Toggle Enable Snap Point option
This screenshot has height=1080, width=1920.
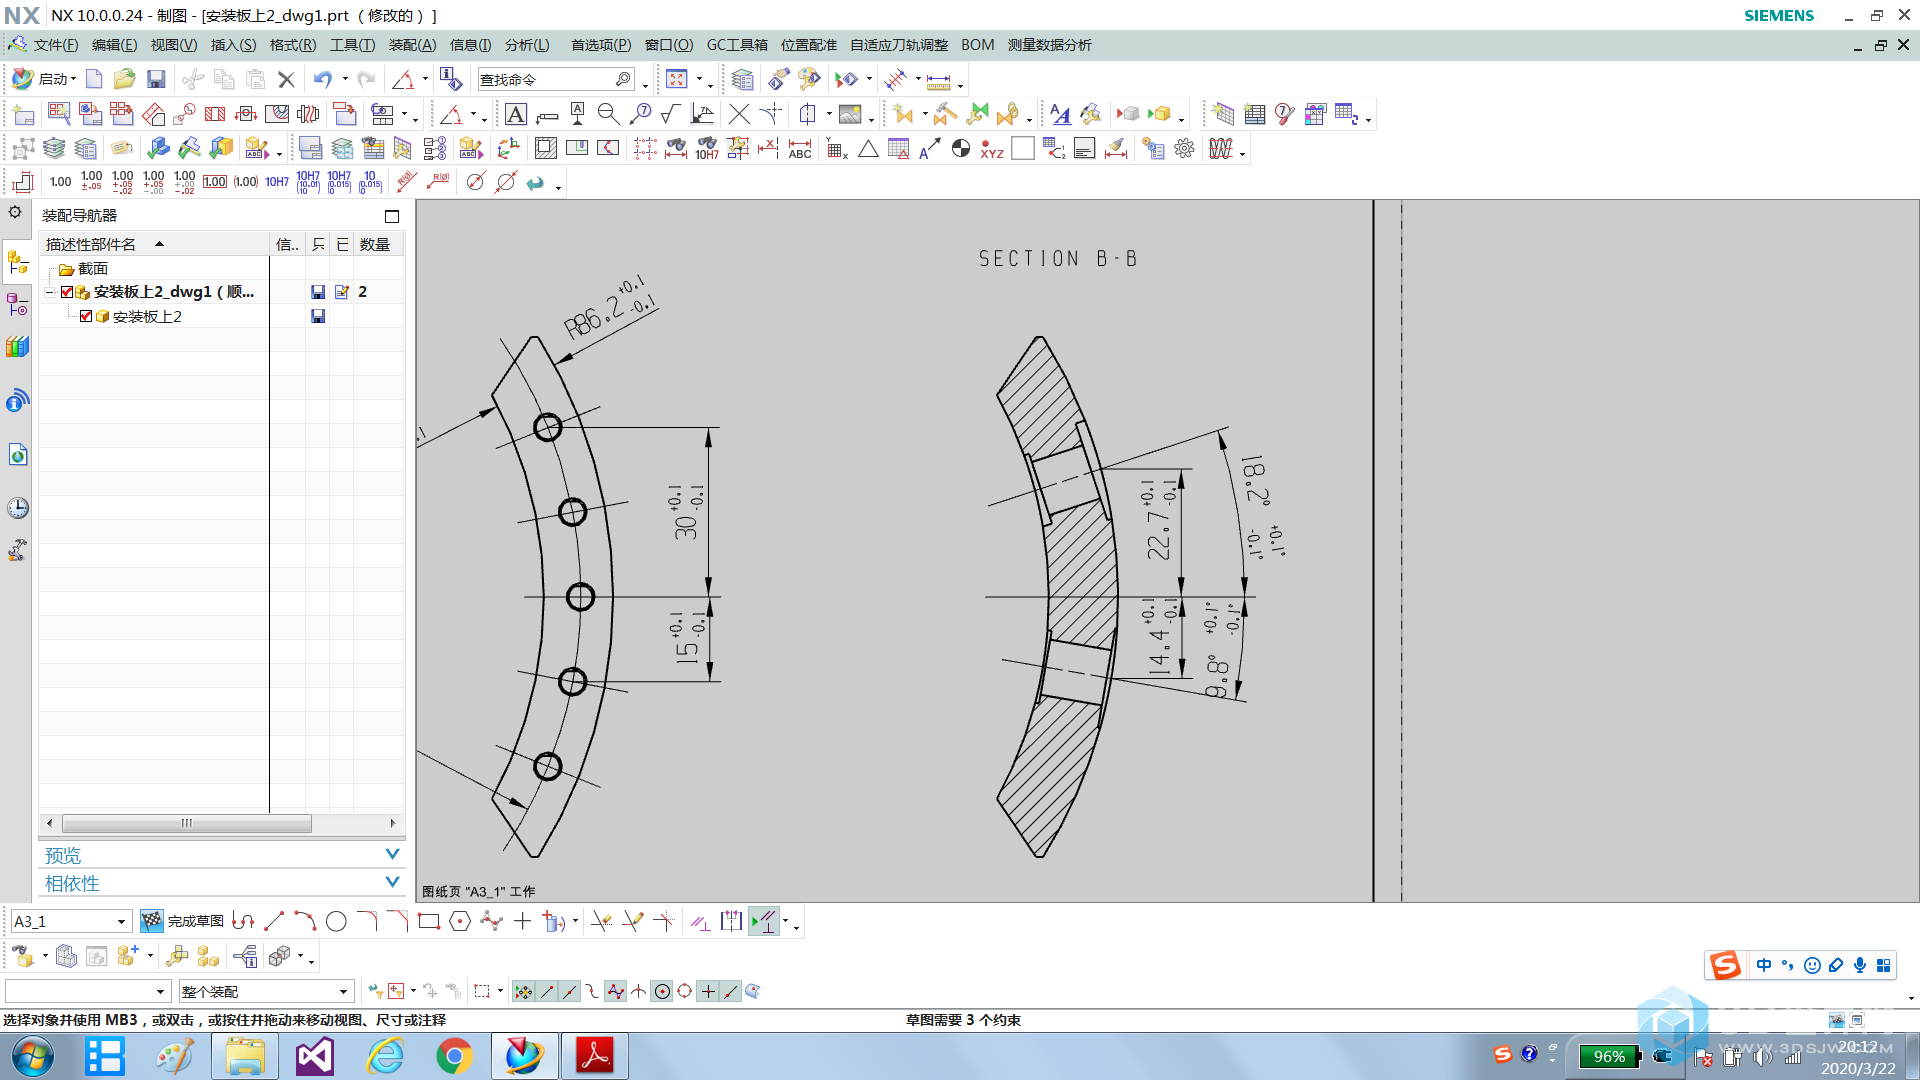(x=523, y=991)
